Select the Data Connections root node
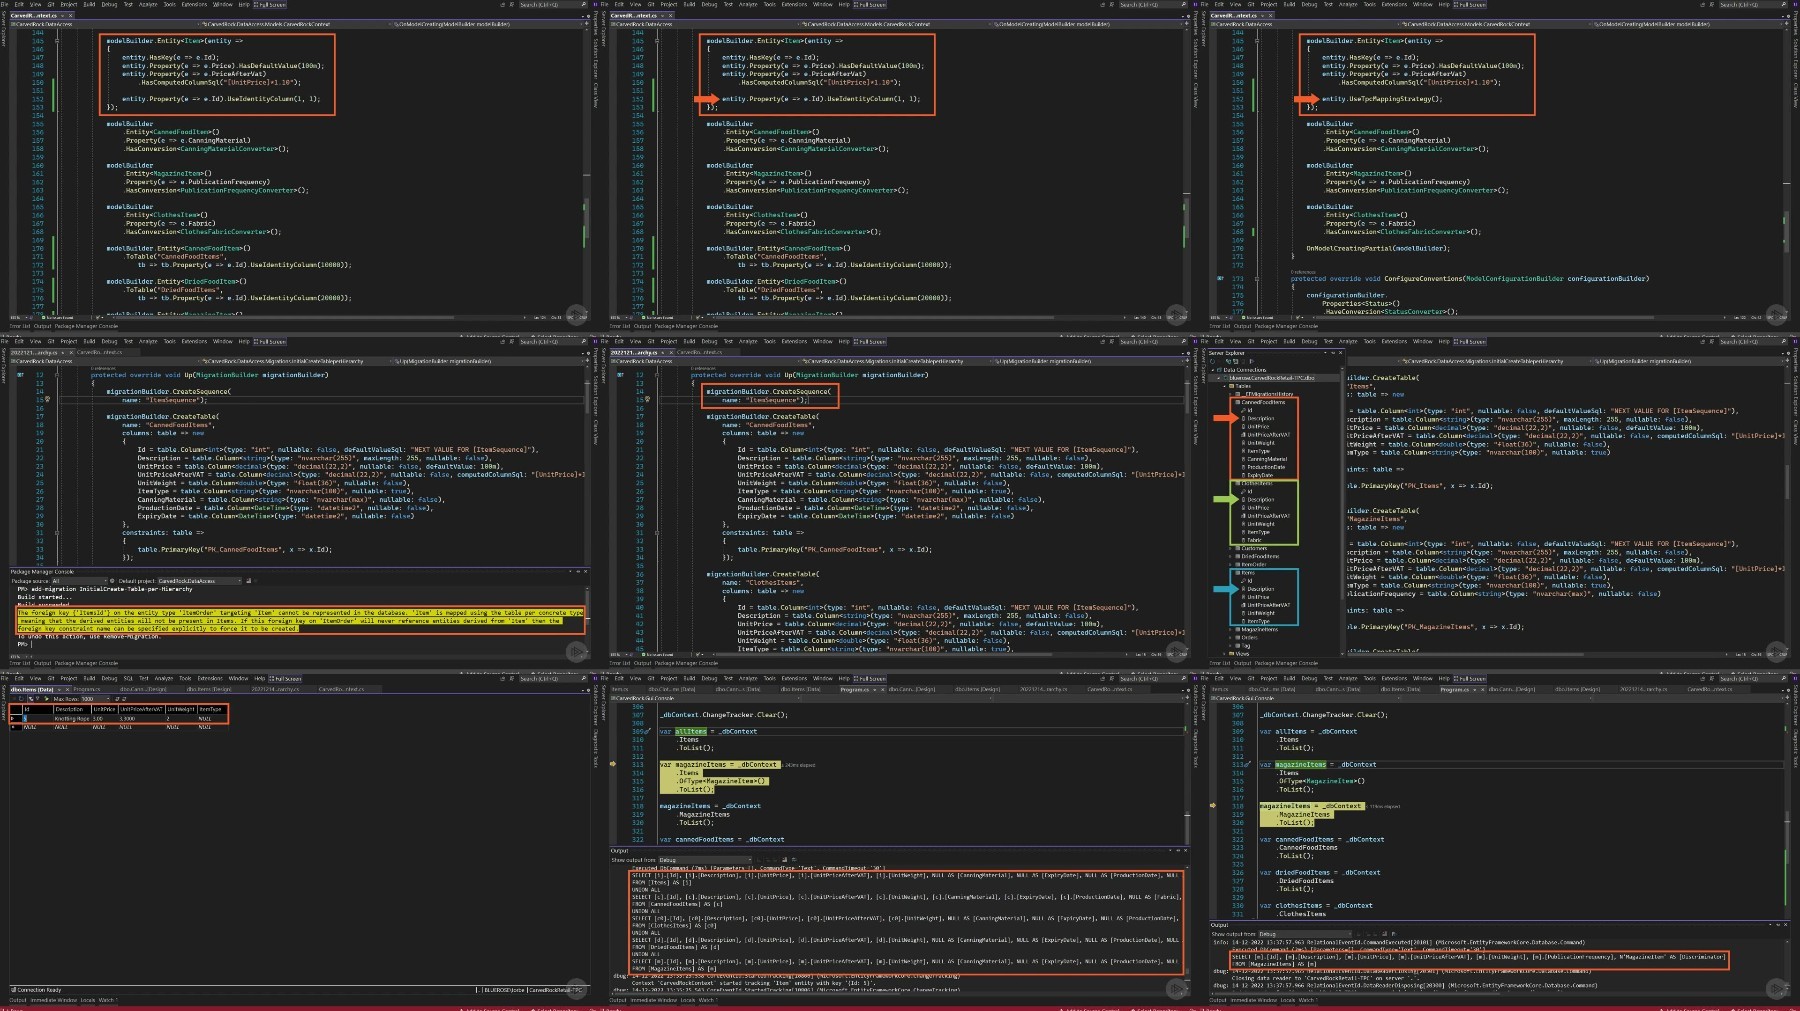The image size is (1800, 1011). click(1245, 370)
